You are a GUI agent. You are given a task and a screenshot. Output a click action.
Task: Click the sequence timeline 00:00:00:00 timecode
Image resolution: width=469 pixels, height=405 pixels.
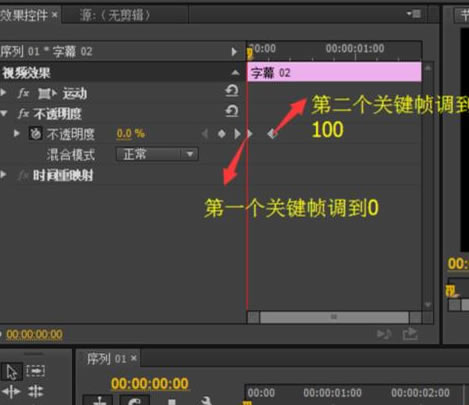[x=150, y=384]
